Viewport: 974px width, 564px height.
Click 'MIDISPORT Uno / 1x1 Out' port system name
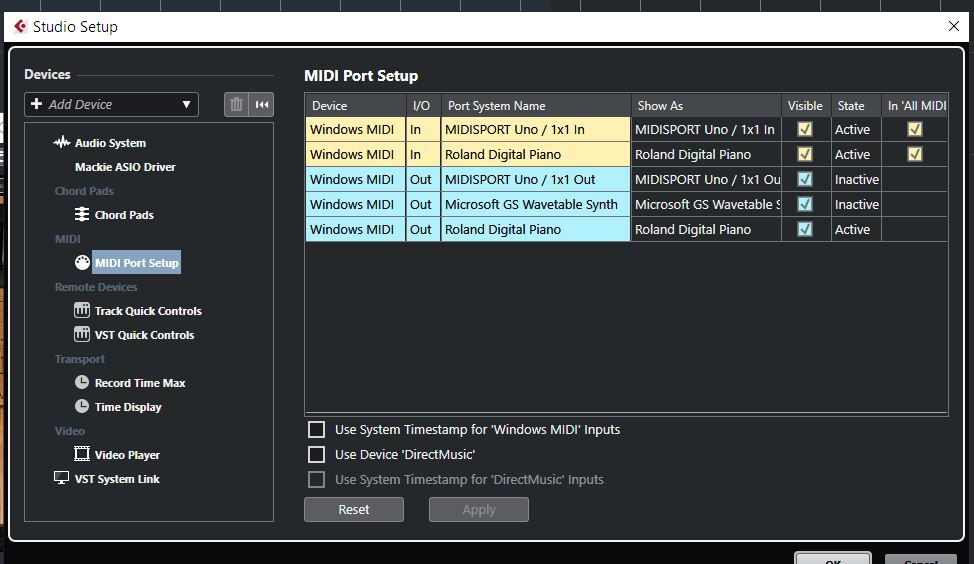536,179
